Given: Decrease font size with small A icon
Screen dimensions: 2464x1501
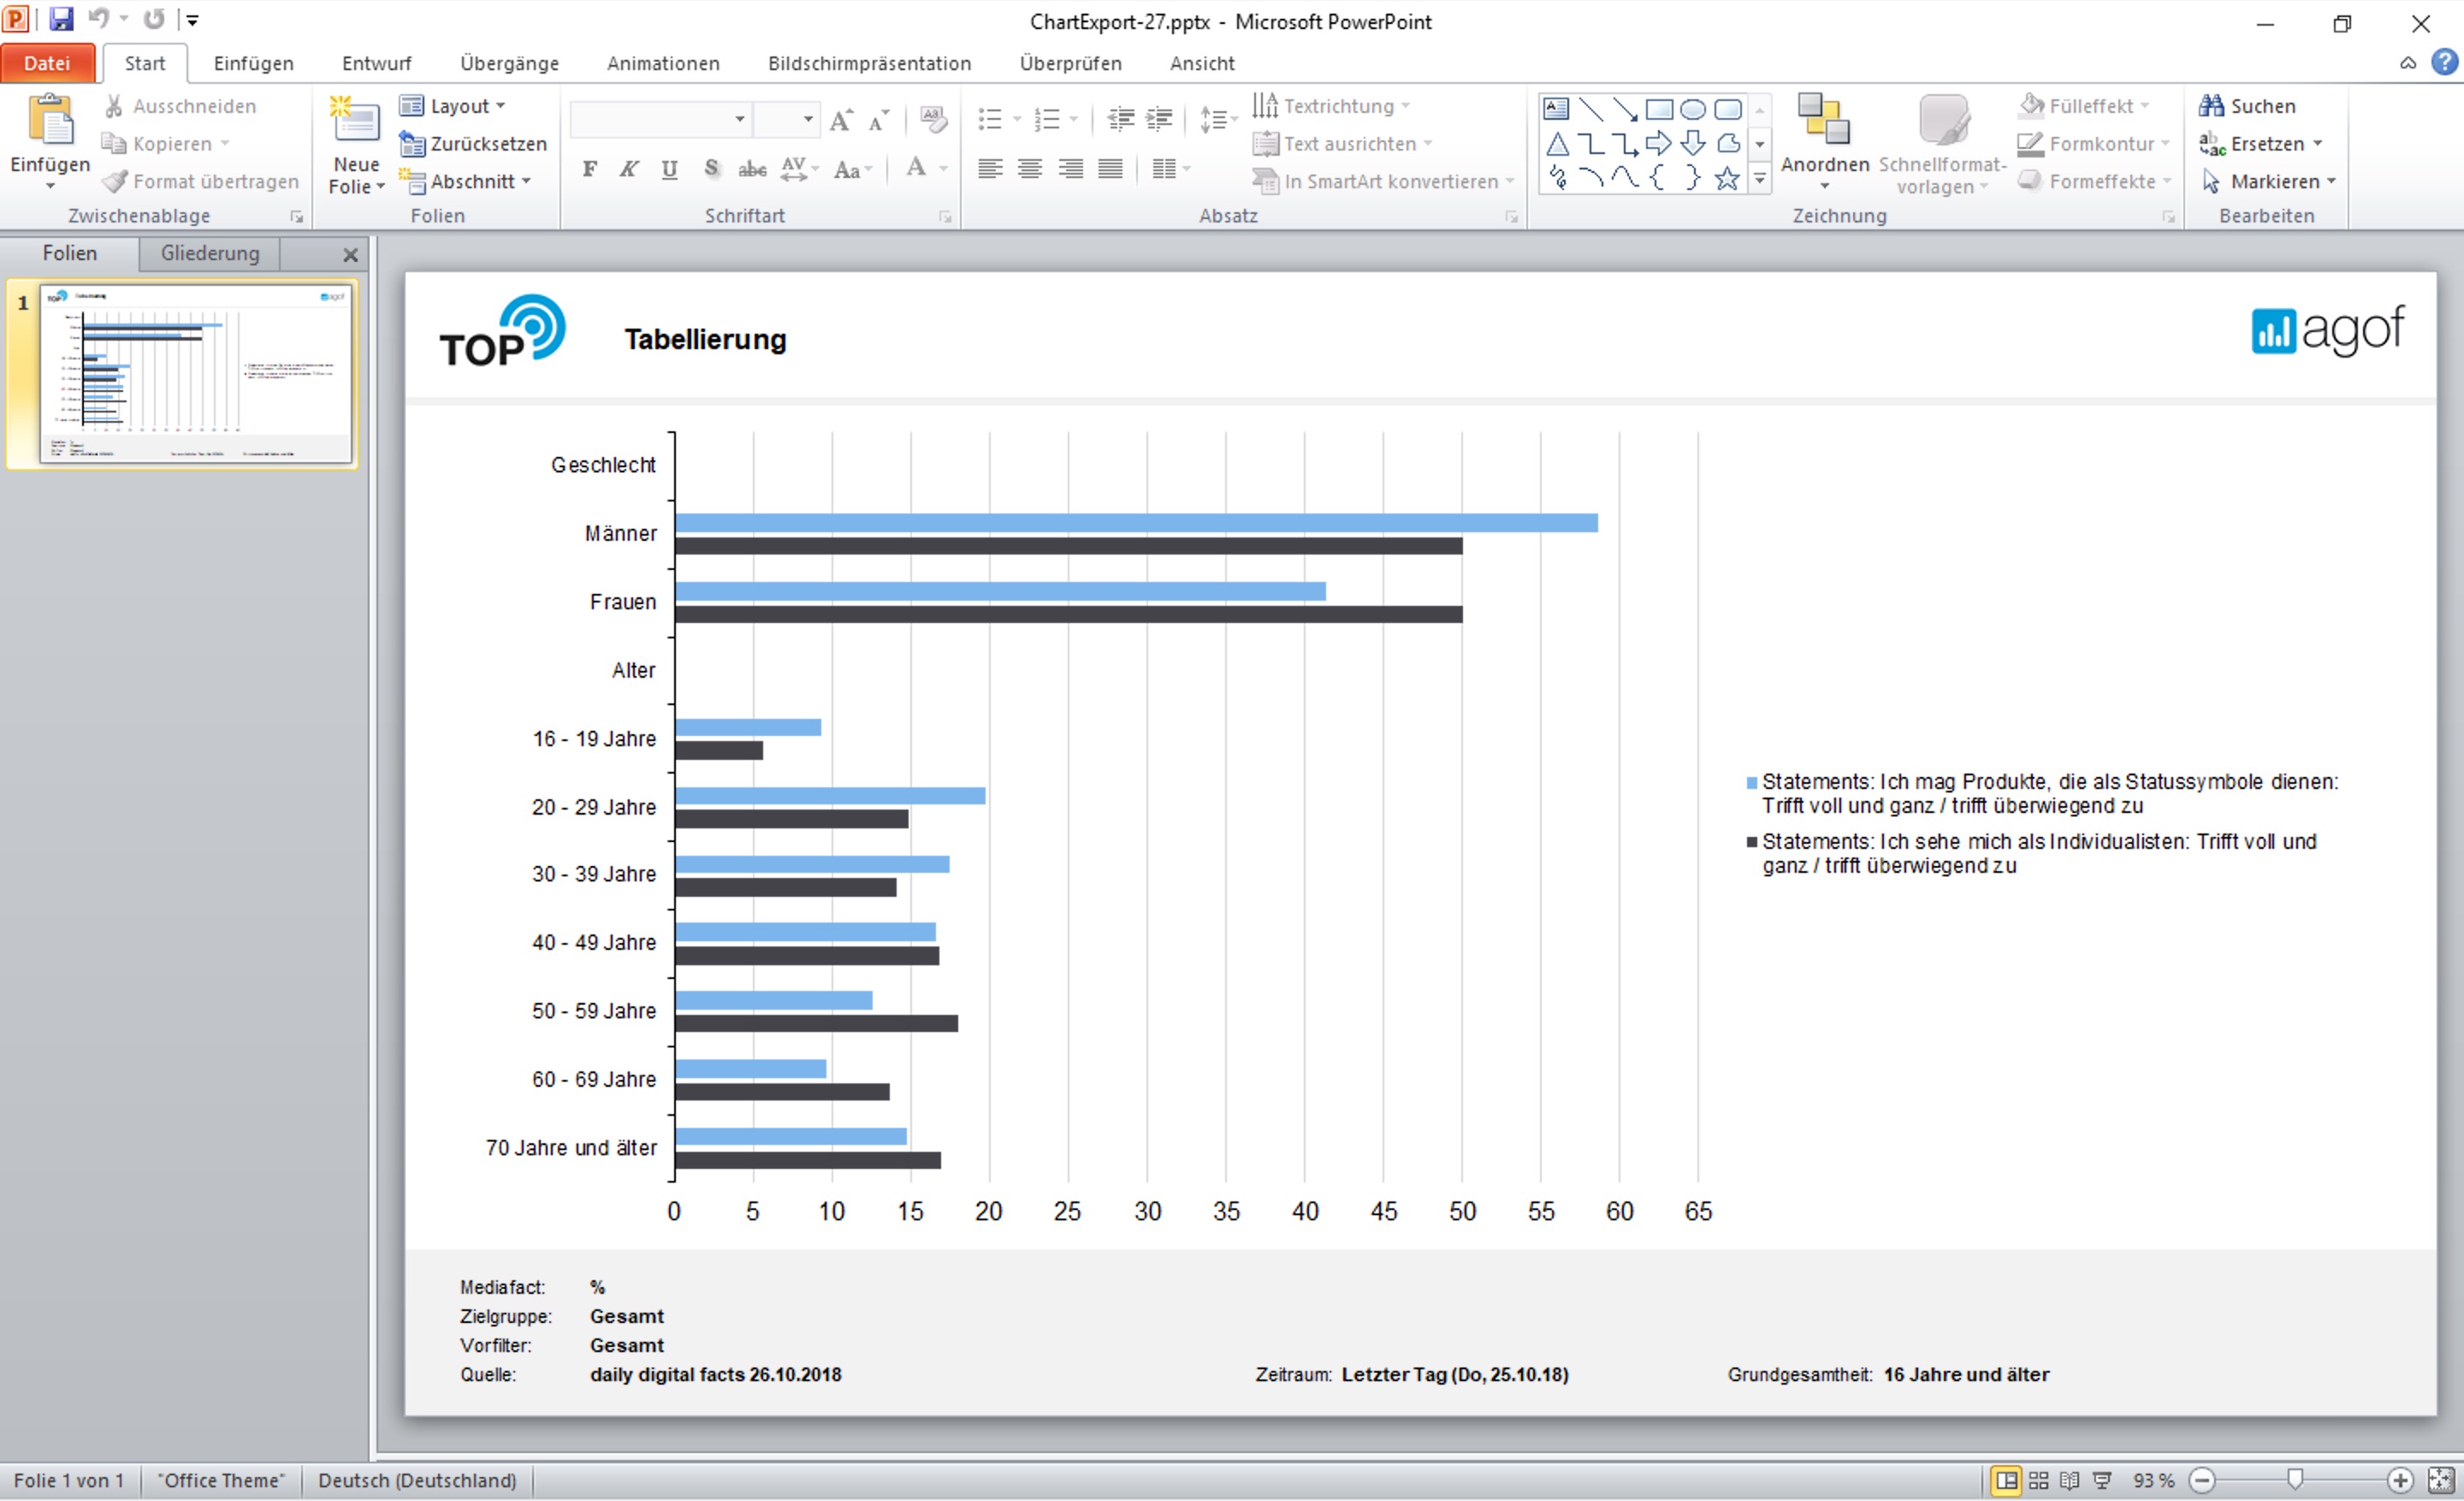Looking at the screenshot, I should [x=879, y=120].
